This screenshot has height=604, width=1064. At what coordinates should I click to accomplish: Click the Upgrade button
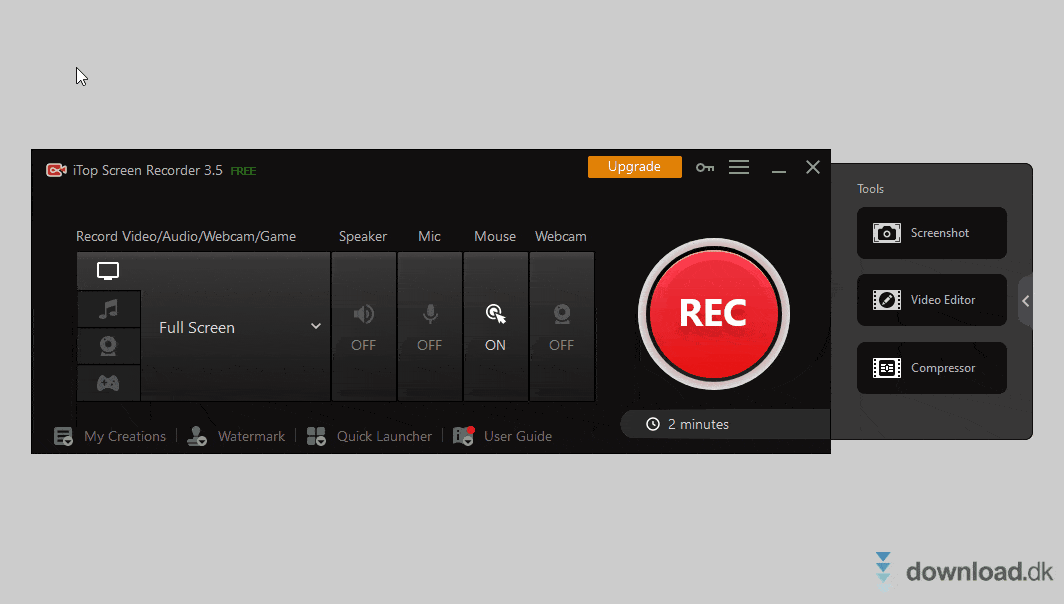coord(634,167)
